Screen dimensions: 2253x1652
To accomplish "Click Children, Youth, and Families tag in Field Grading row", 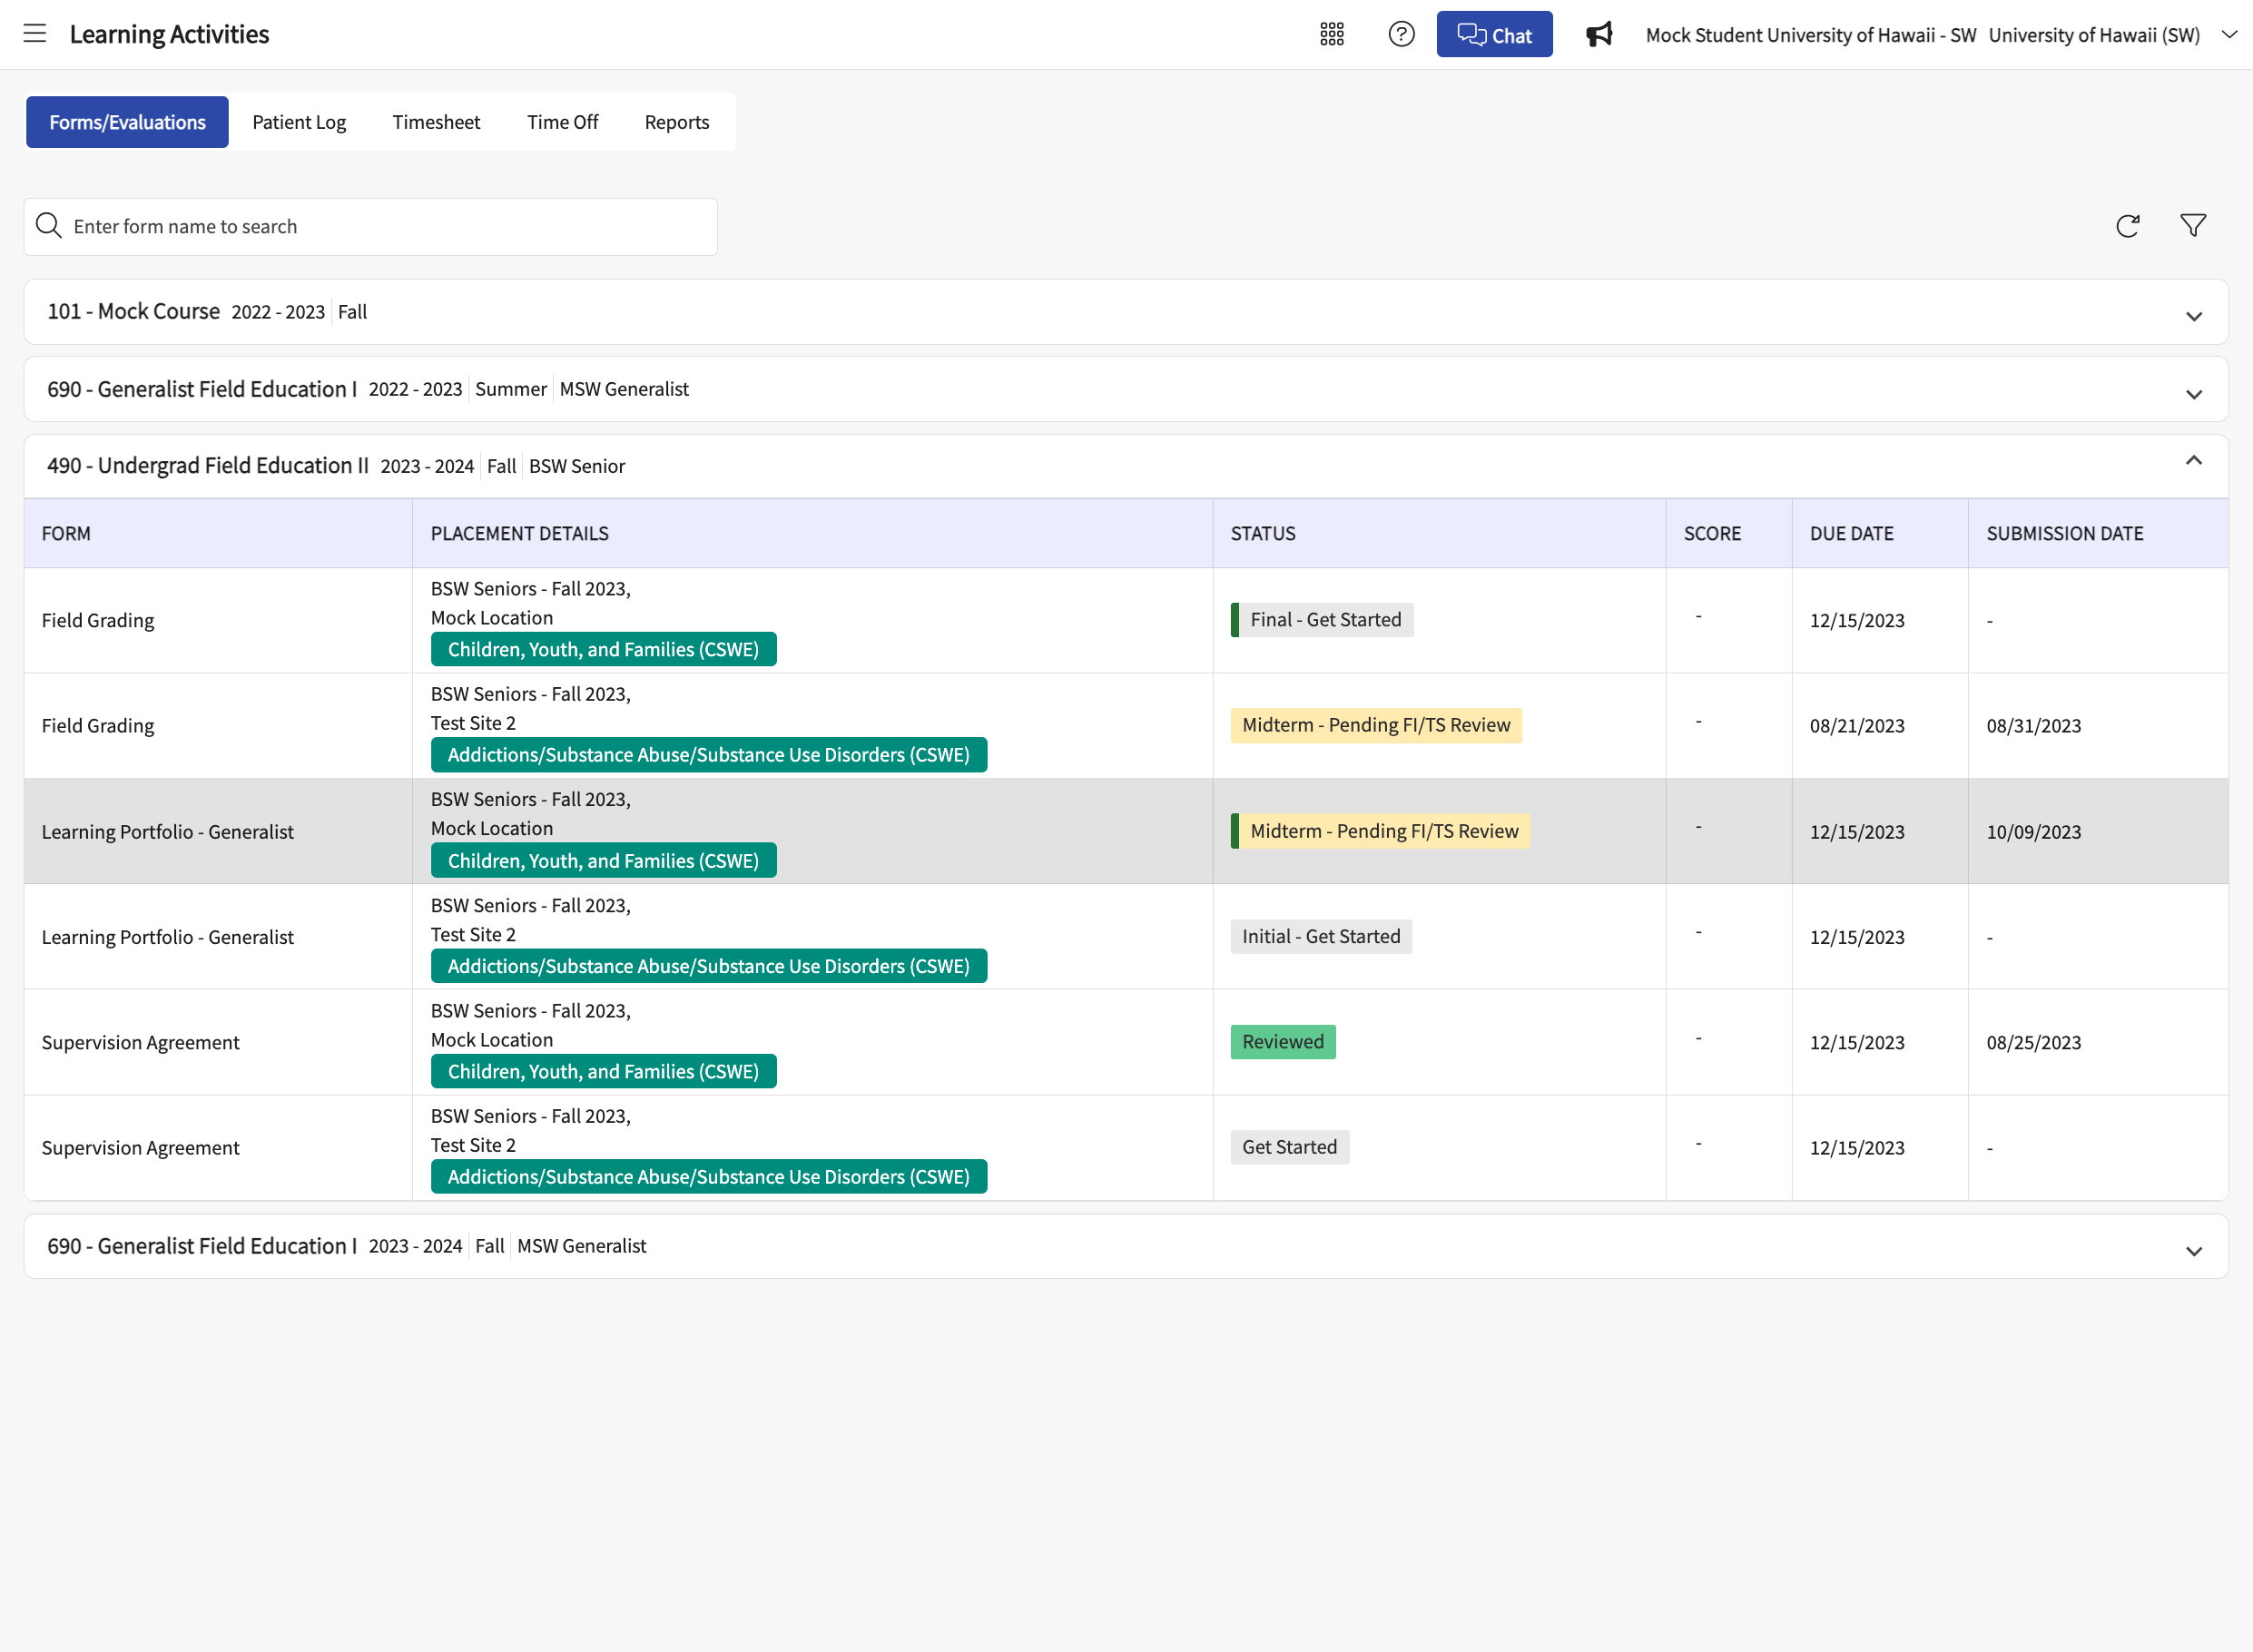I will (603, 649).
